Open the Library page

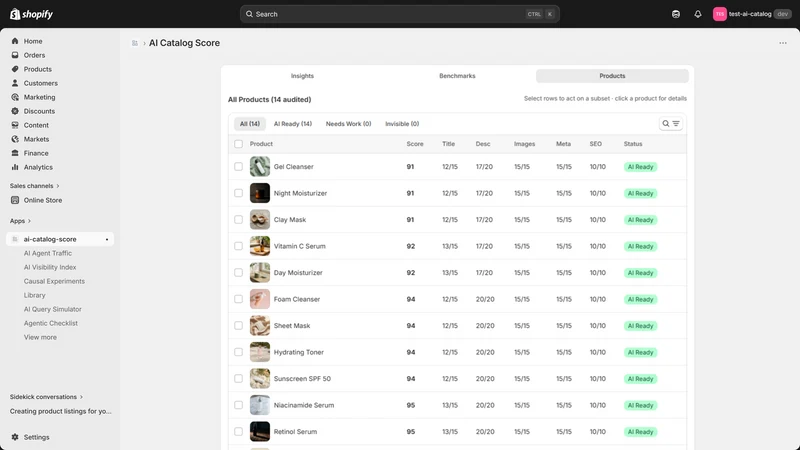coord(35,295)
